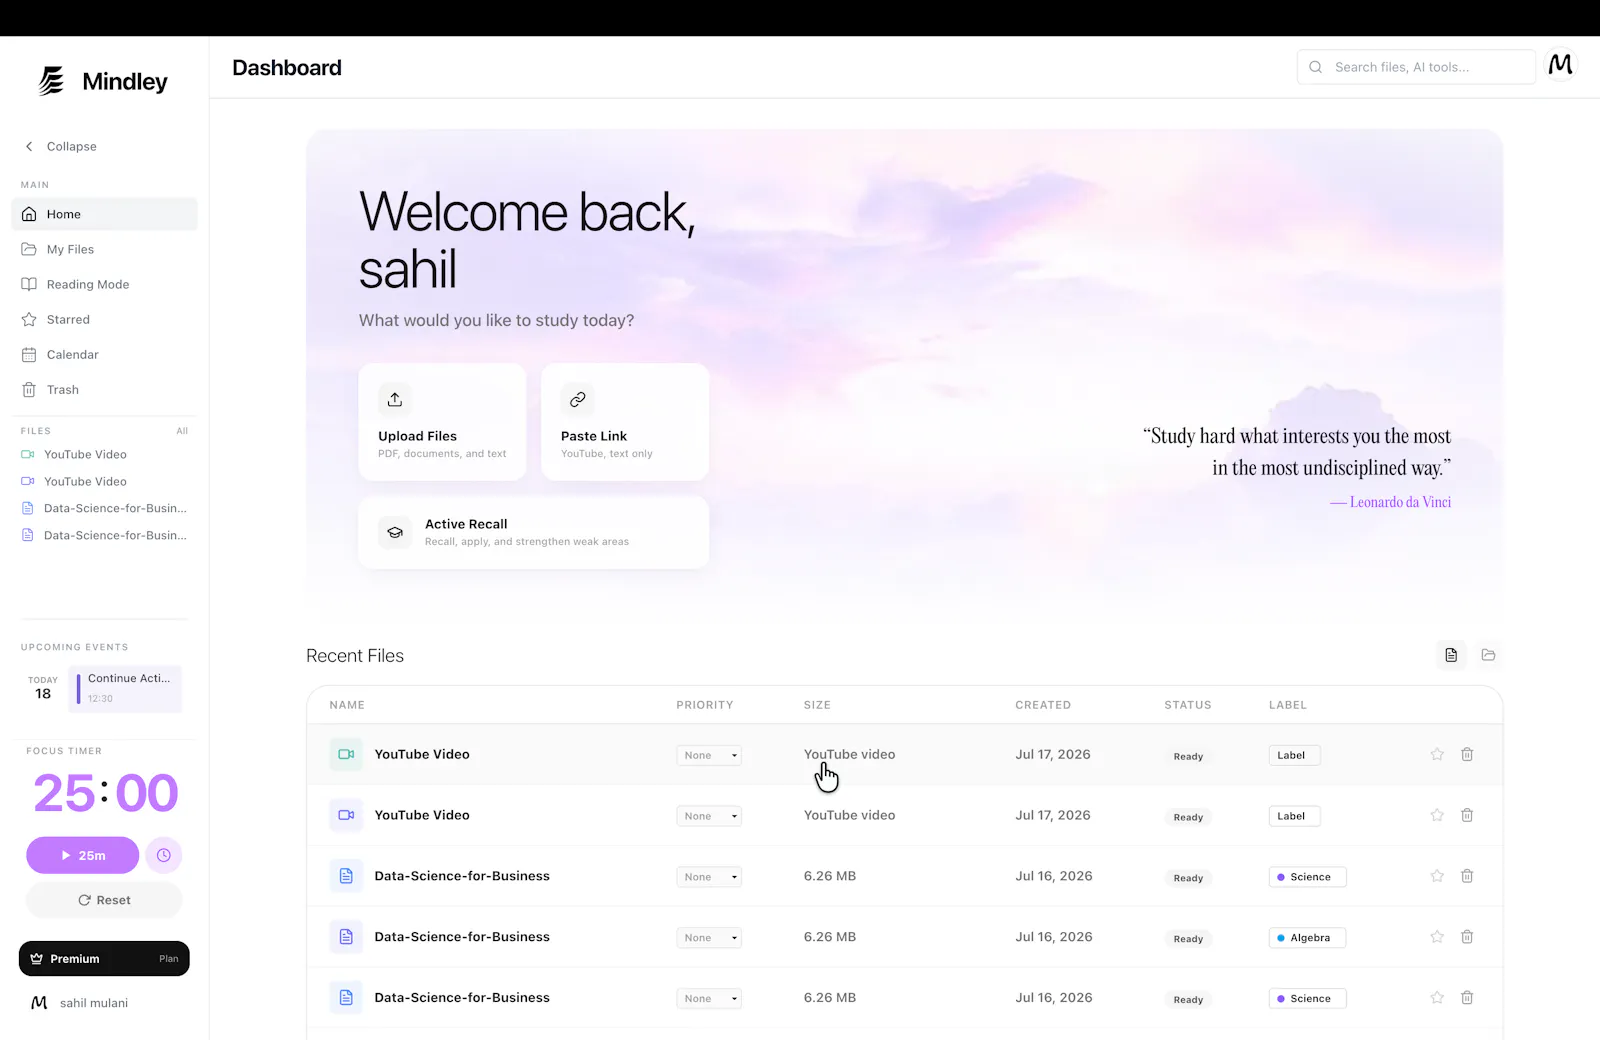
Task: Click the Algebra label tag
Action: click(x=1307, y=938)
